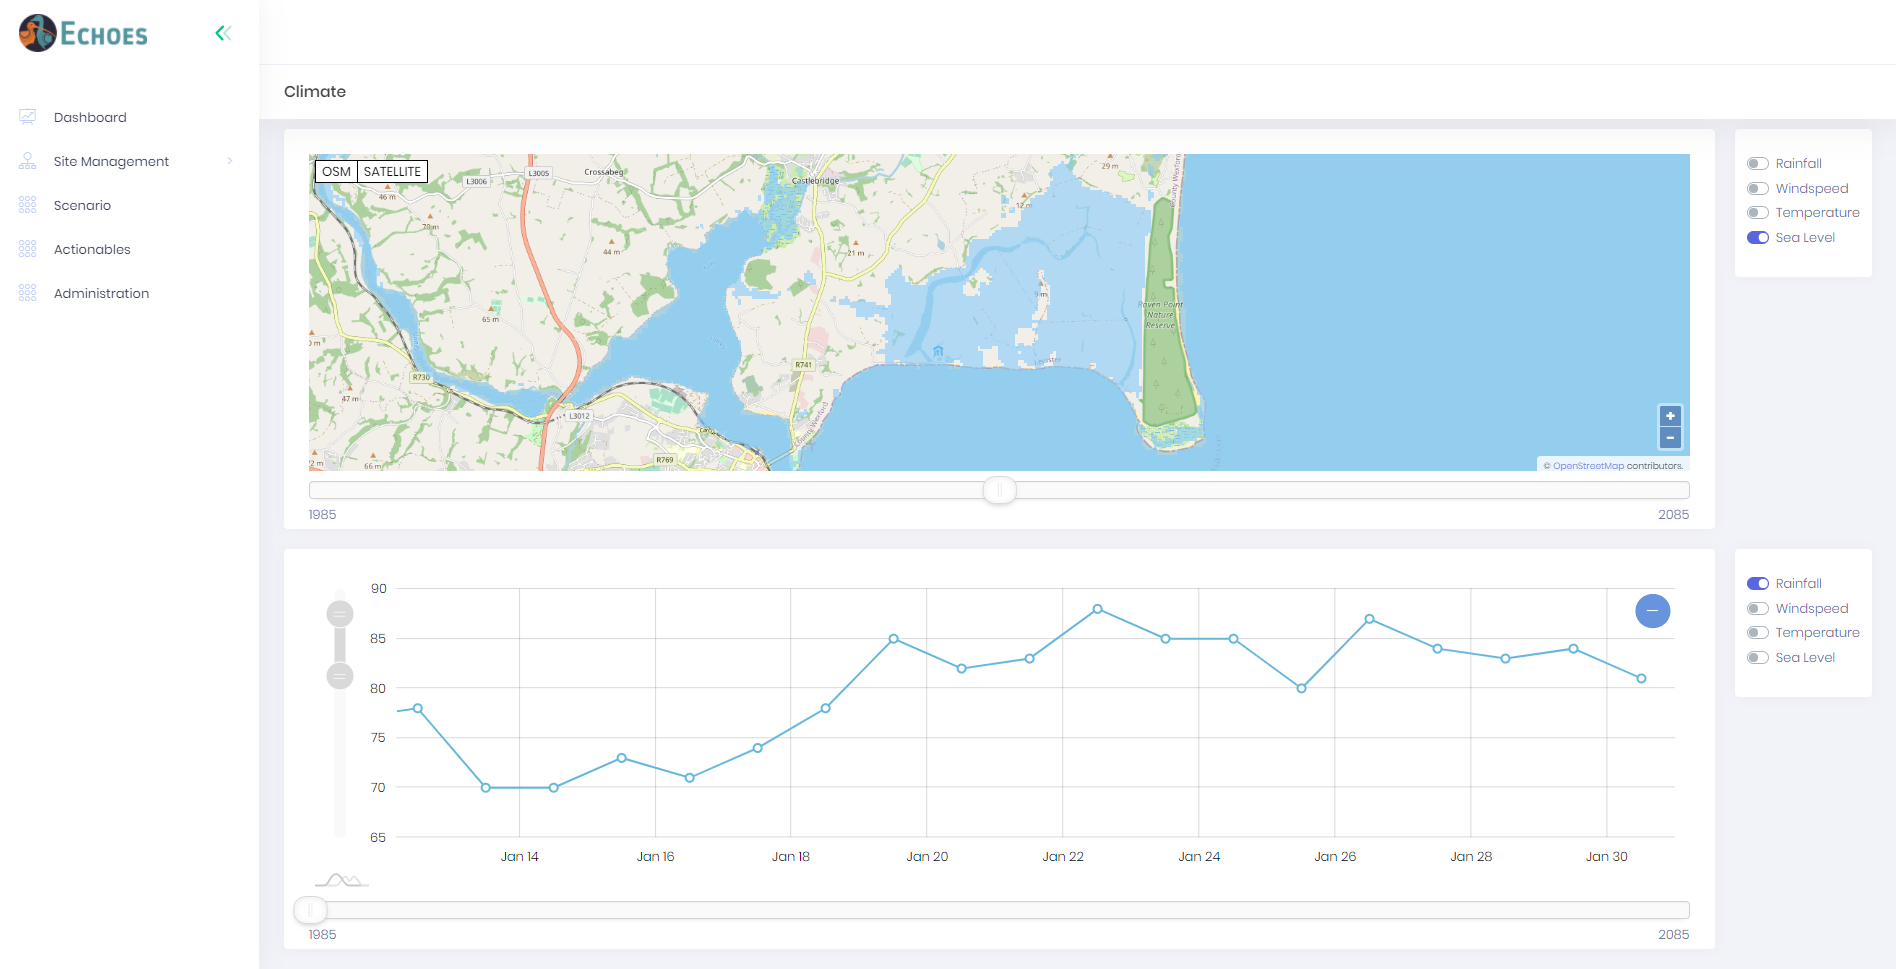
Task: Click the Administration sidebar icon
Action: pos(28,293)
